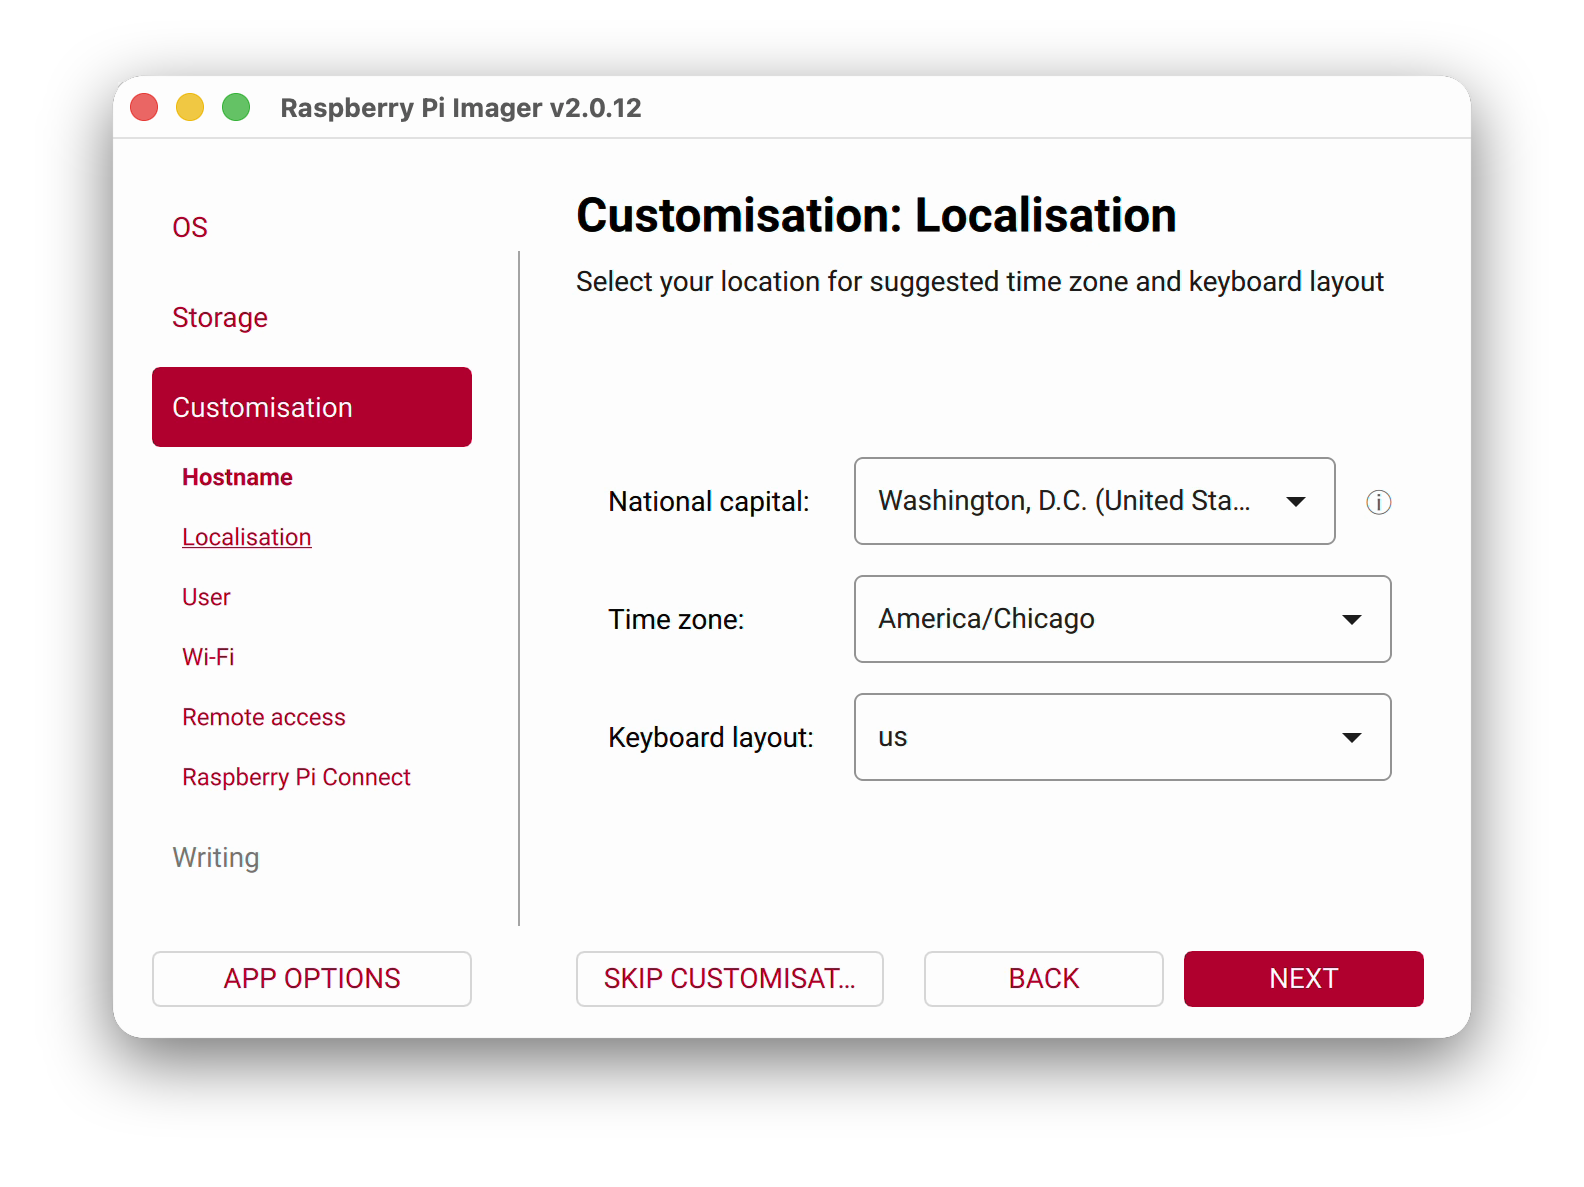This screenshot has height=1187, width=1584.
Task: Jump to the User settings page
Action: click(206, 597)
